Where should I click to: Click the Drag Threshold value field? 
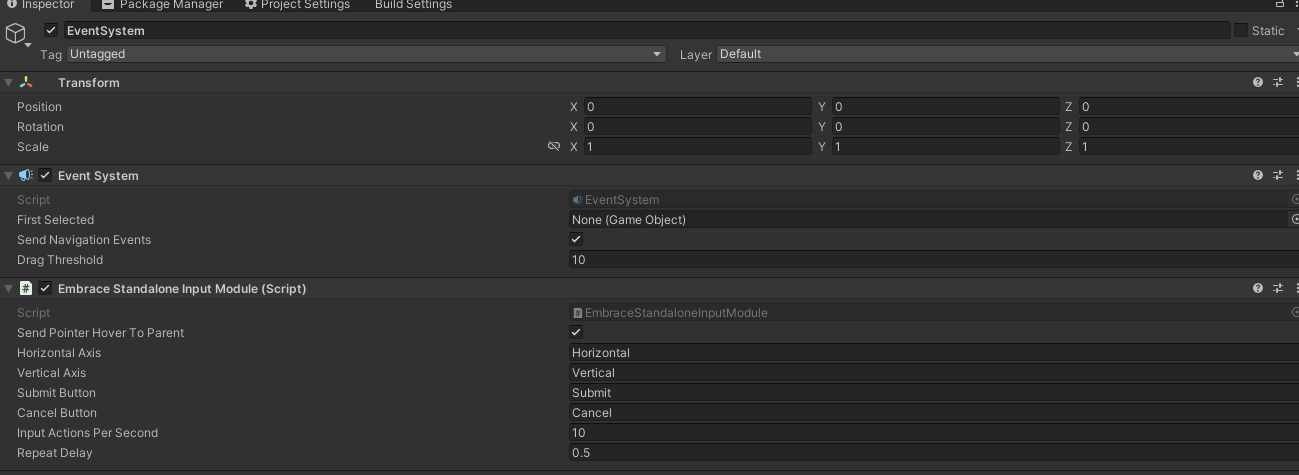click(x=934, y=260)
